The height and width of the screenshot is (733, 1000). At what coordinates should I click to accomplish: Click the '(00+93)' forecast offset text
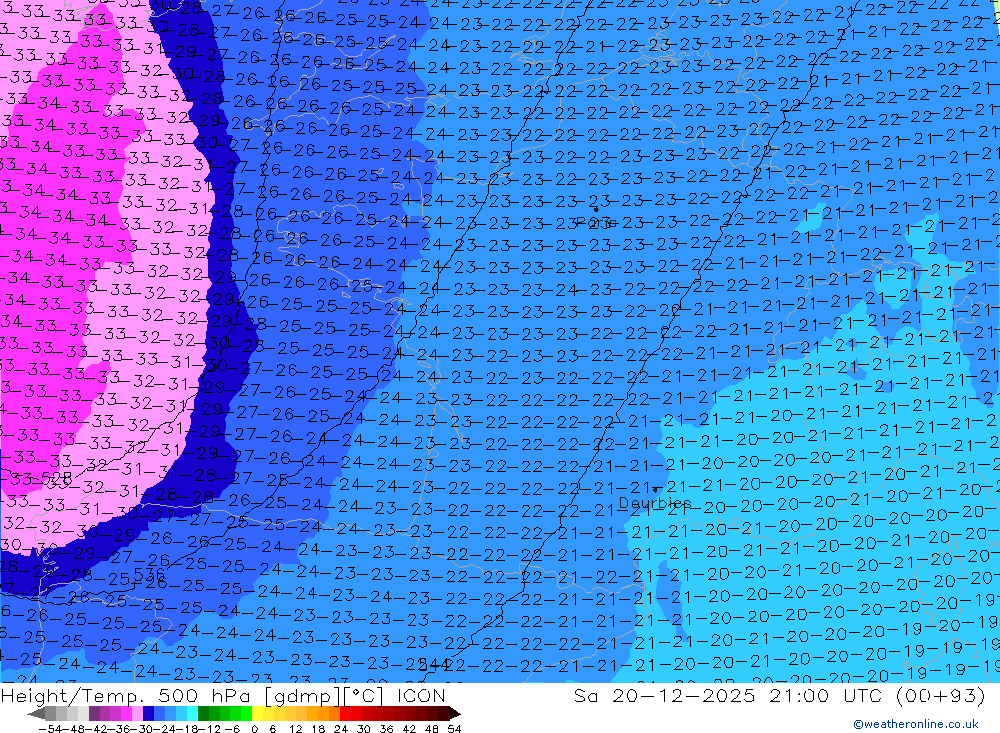(940, 695)
